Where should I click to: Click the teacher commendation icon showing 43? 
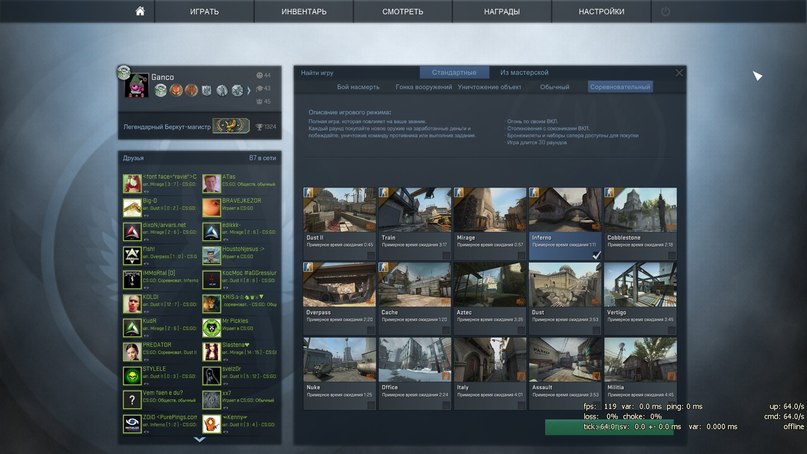pos(259,89)
